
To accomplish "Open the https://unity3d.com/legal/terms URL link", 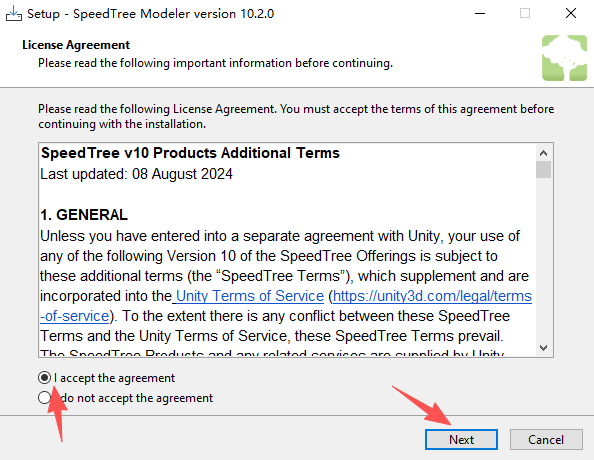I will pyautogui.click(x=432, y=296).
